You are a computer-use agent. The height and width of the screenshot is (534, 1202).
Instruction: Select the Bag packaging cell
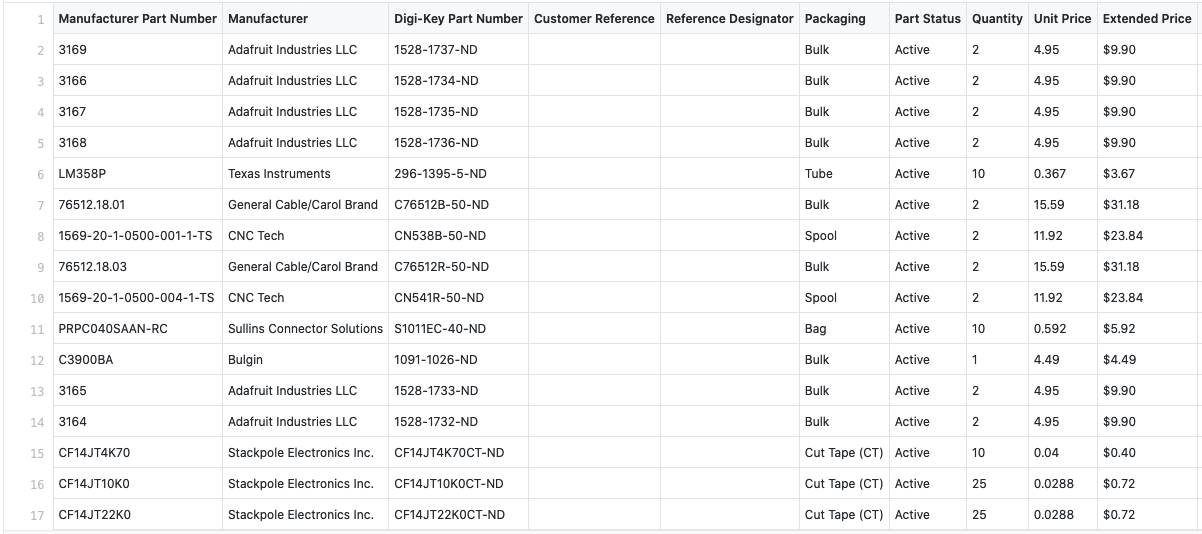(816, 329)
